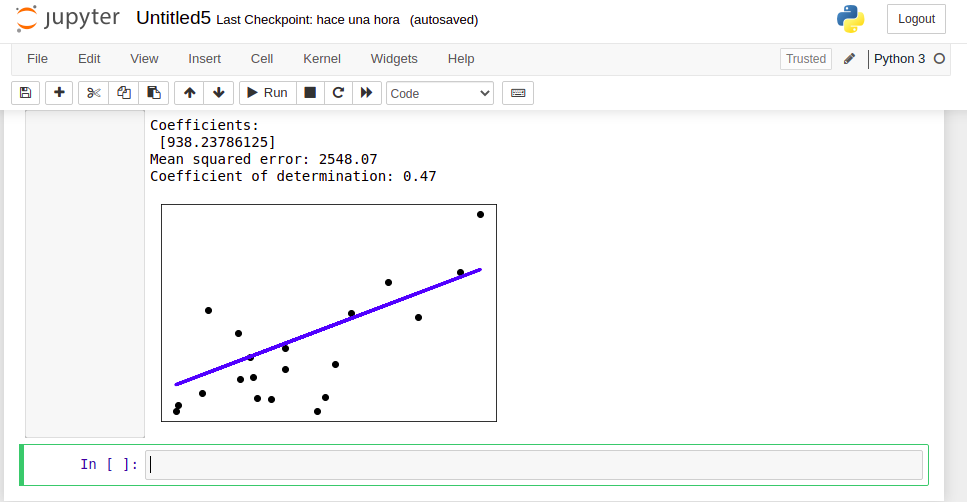Open the command palette keyboard icon

518,93
